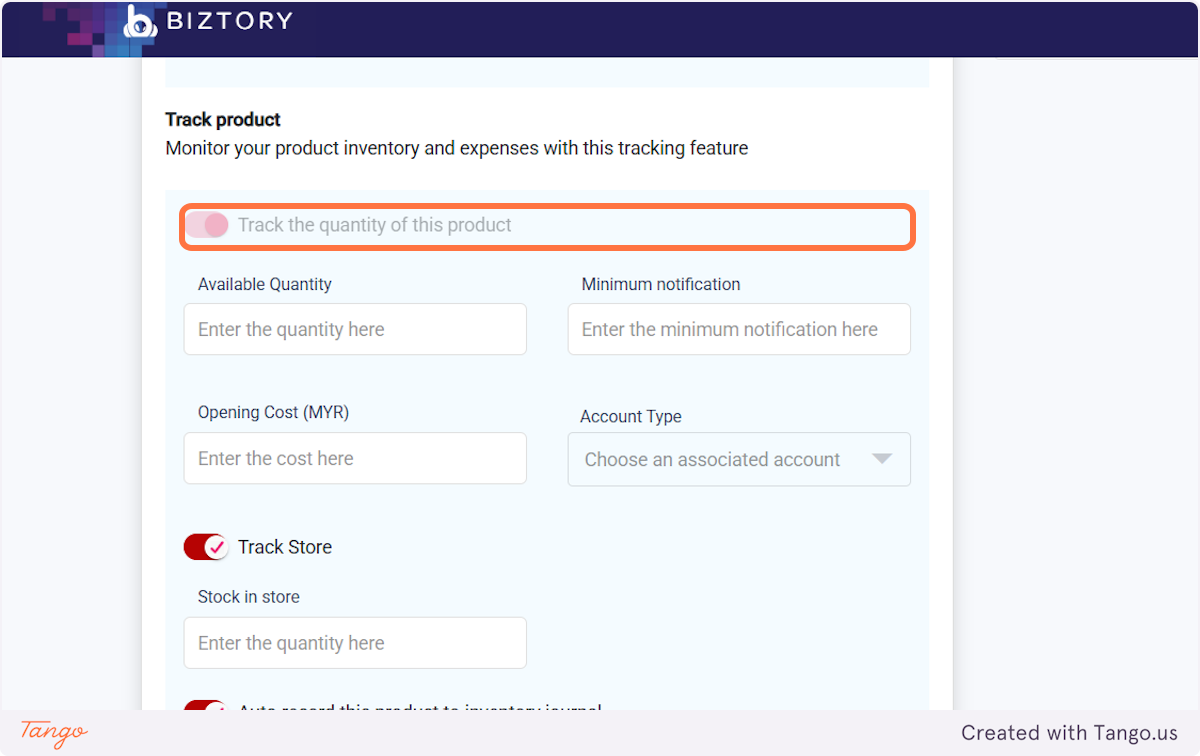Image resolution: width=1200 pixels, height=756 pixels.
Task: Click the Minimum notification input field
Action: click(739, 329)
